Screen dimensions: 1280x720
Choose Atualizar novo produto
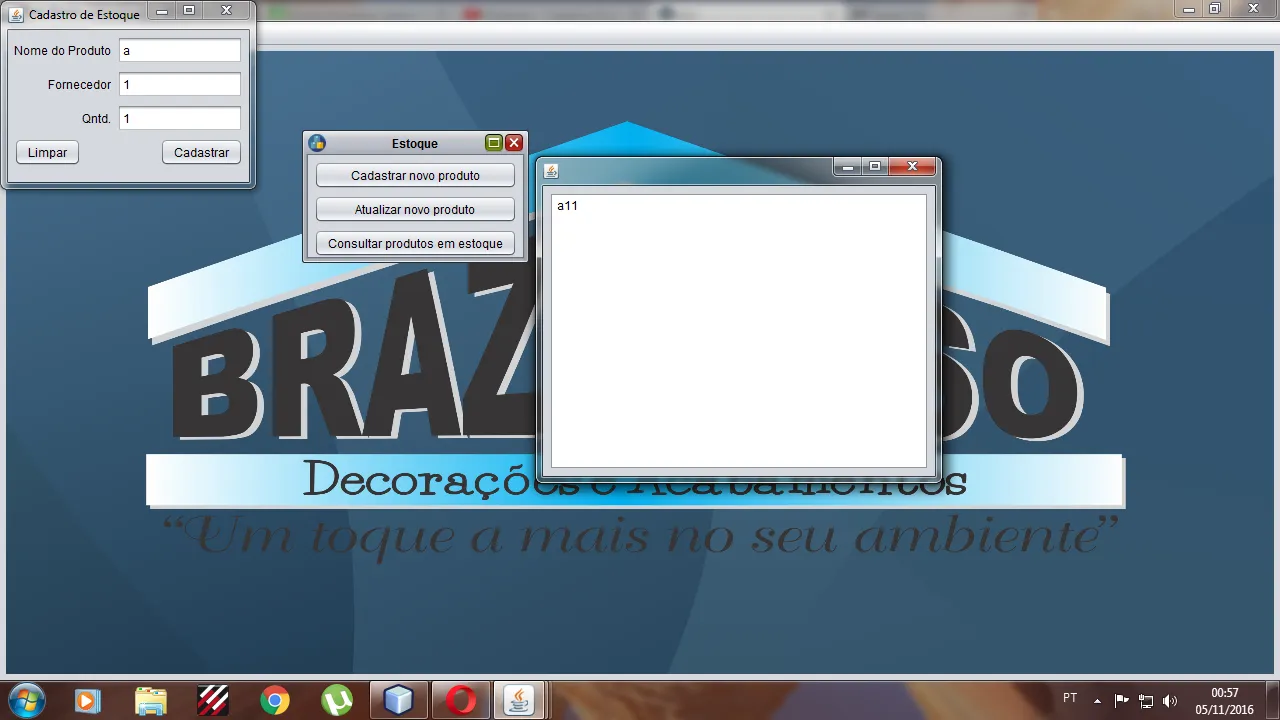(x=415, y=210)
